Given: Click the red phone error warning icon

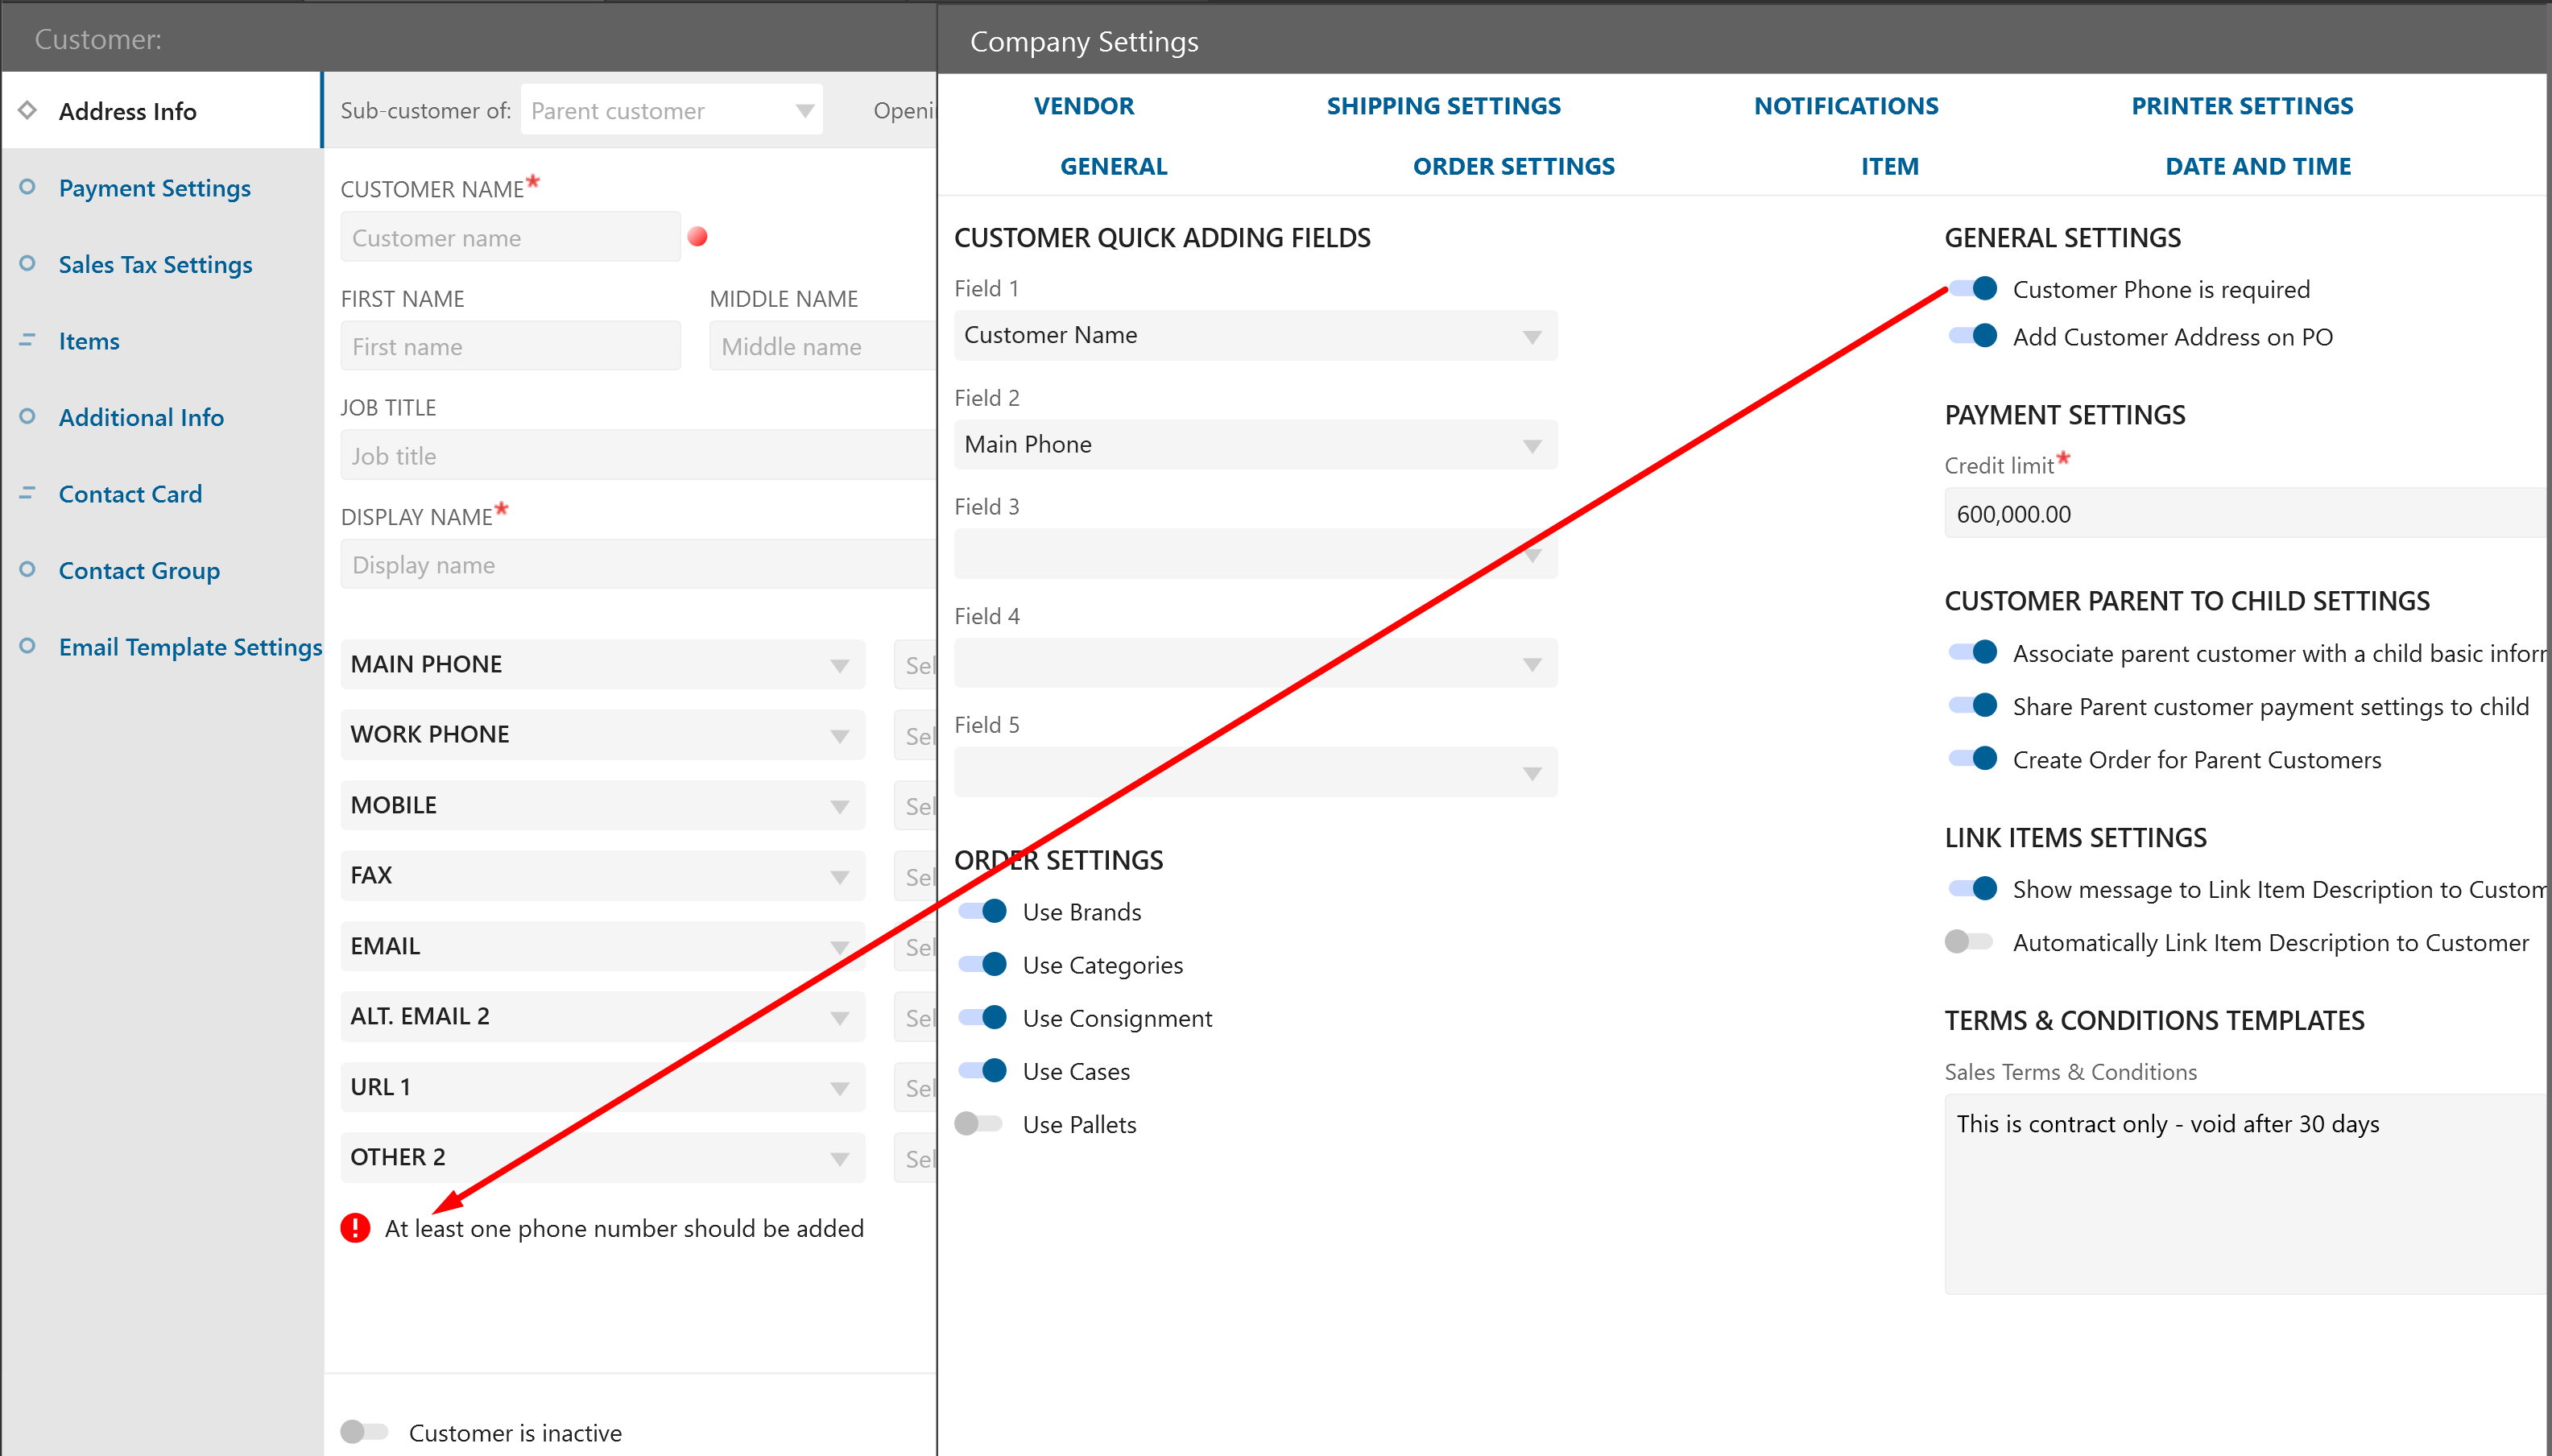Looking at the screenshot, I should 355,1227.
